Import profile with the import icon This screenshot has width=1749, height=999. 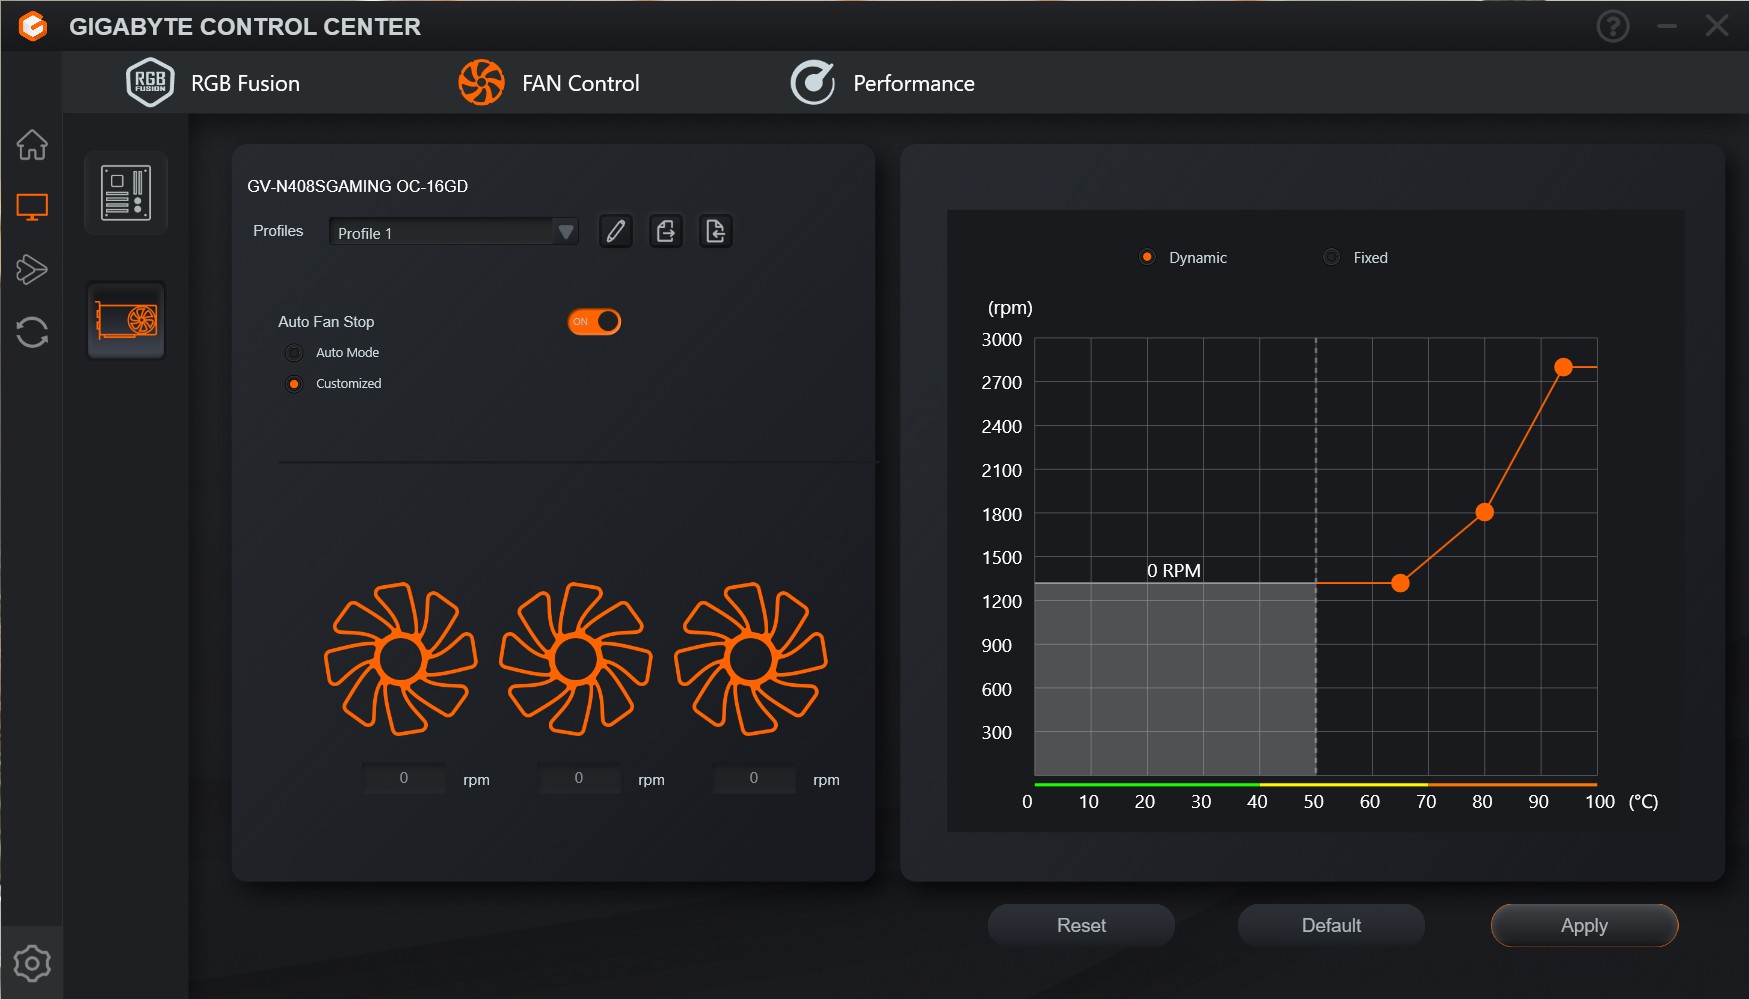point(716,232)
